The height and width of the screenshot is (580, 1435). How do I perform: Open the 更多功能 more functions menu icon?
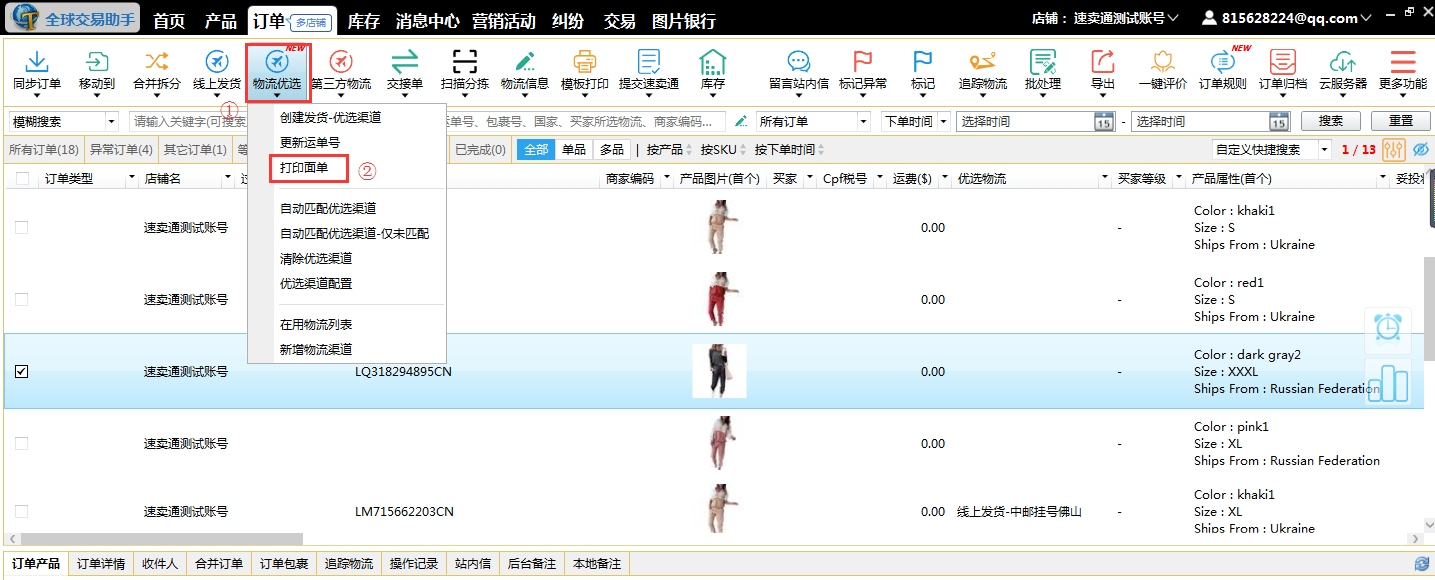click(1403, 61)
